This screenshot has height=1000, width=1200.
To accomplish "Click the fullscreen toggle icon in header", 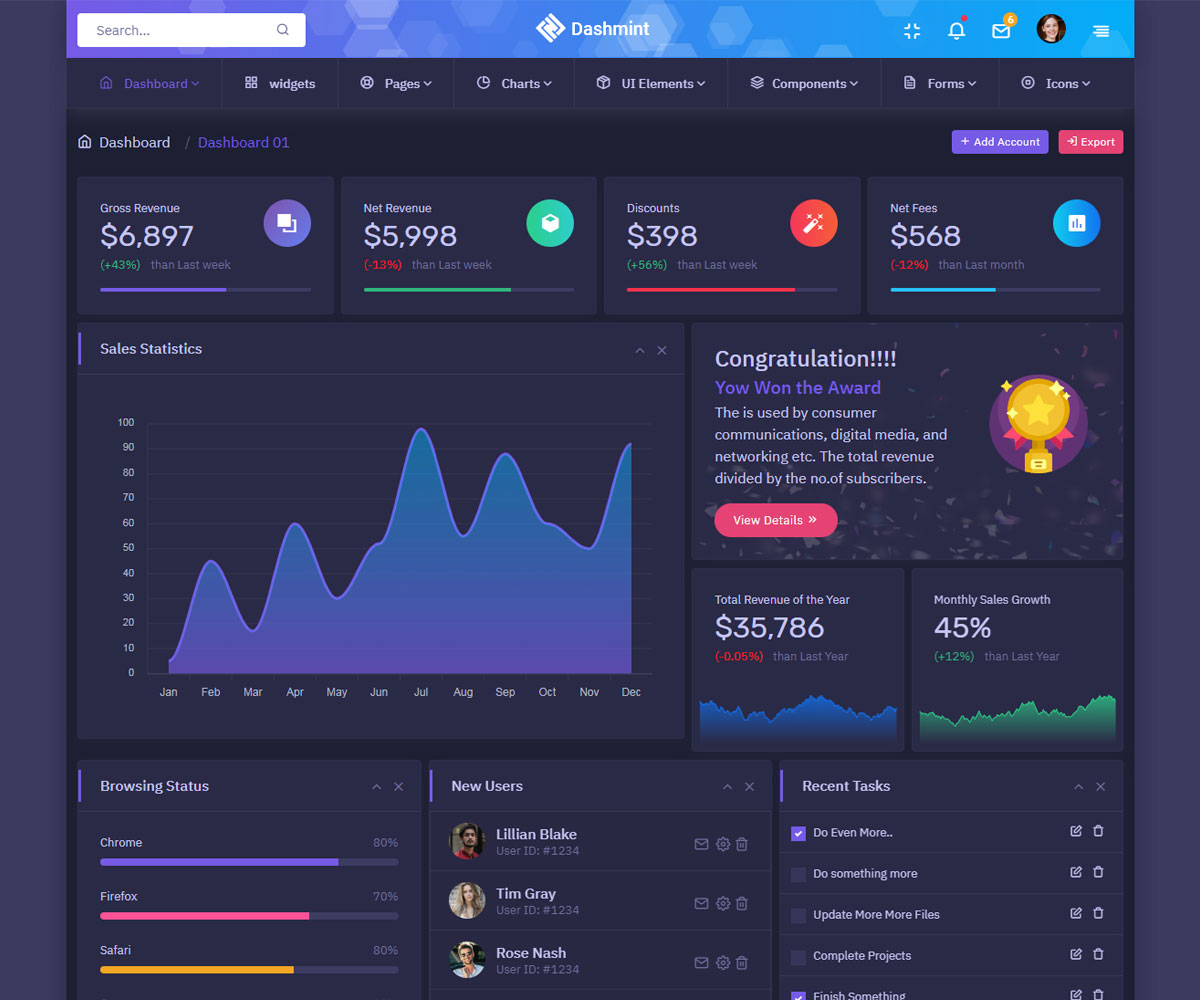I will (x=912, y=31).
